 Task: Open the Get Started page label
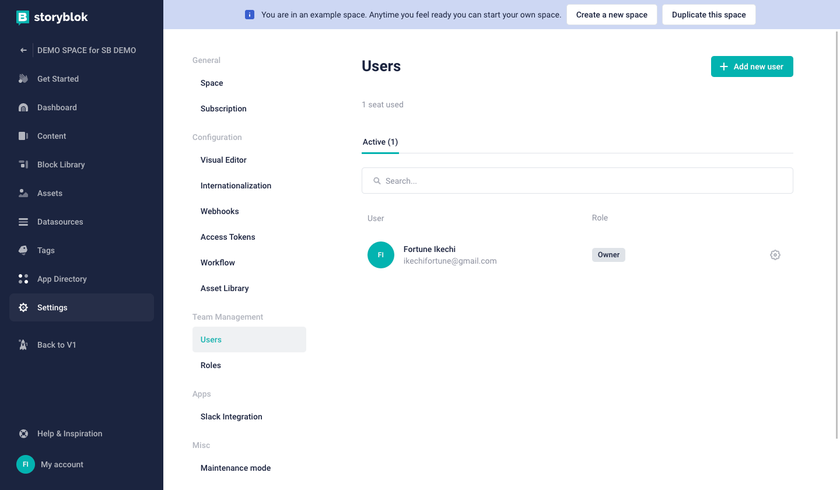(x=58, y=79)
